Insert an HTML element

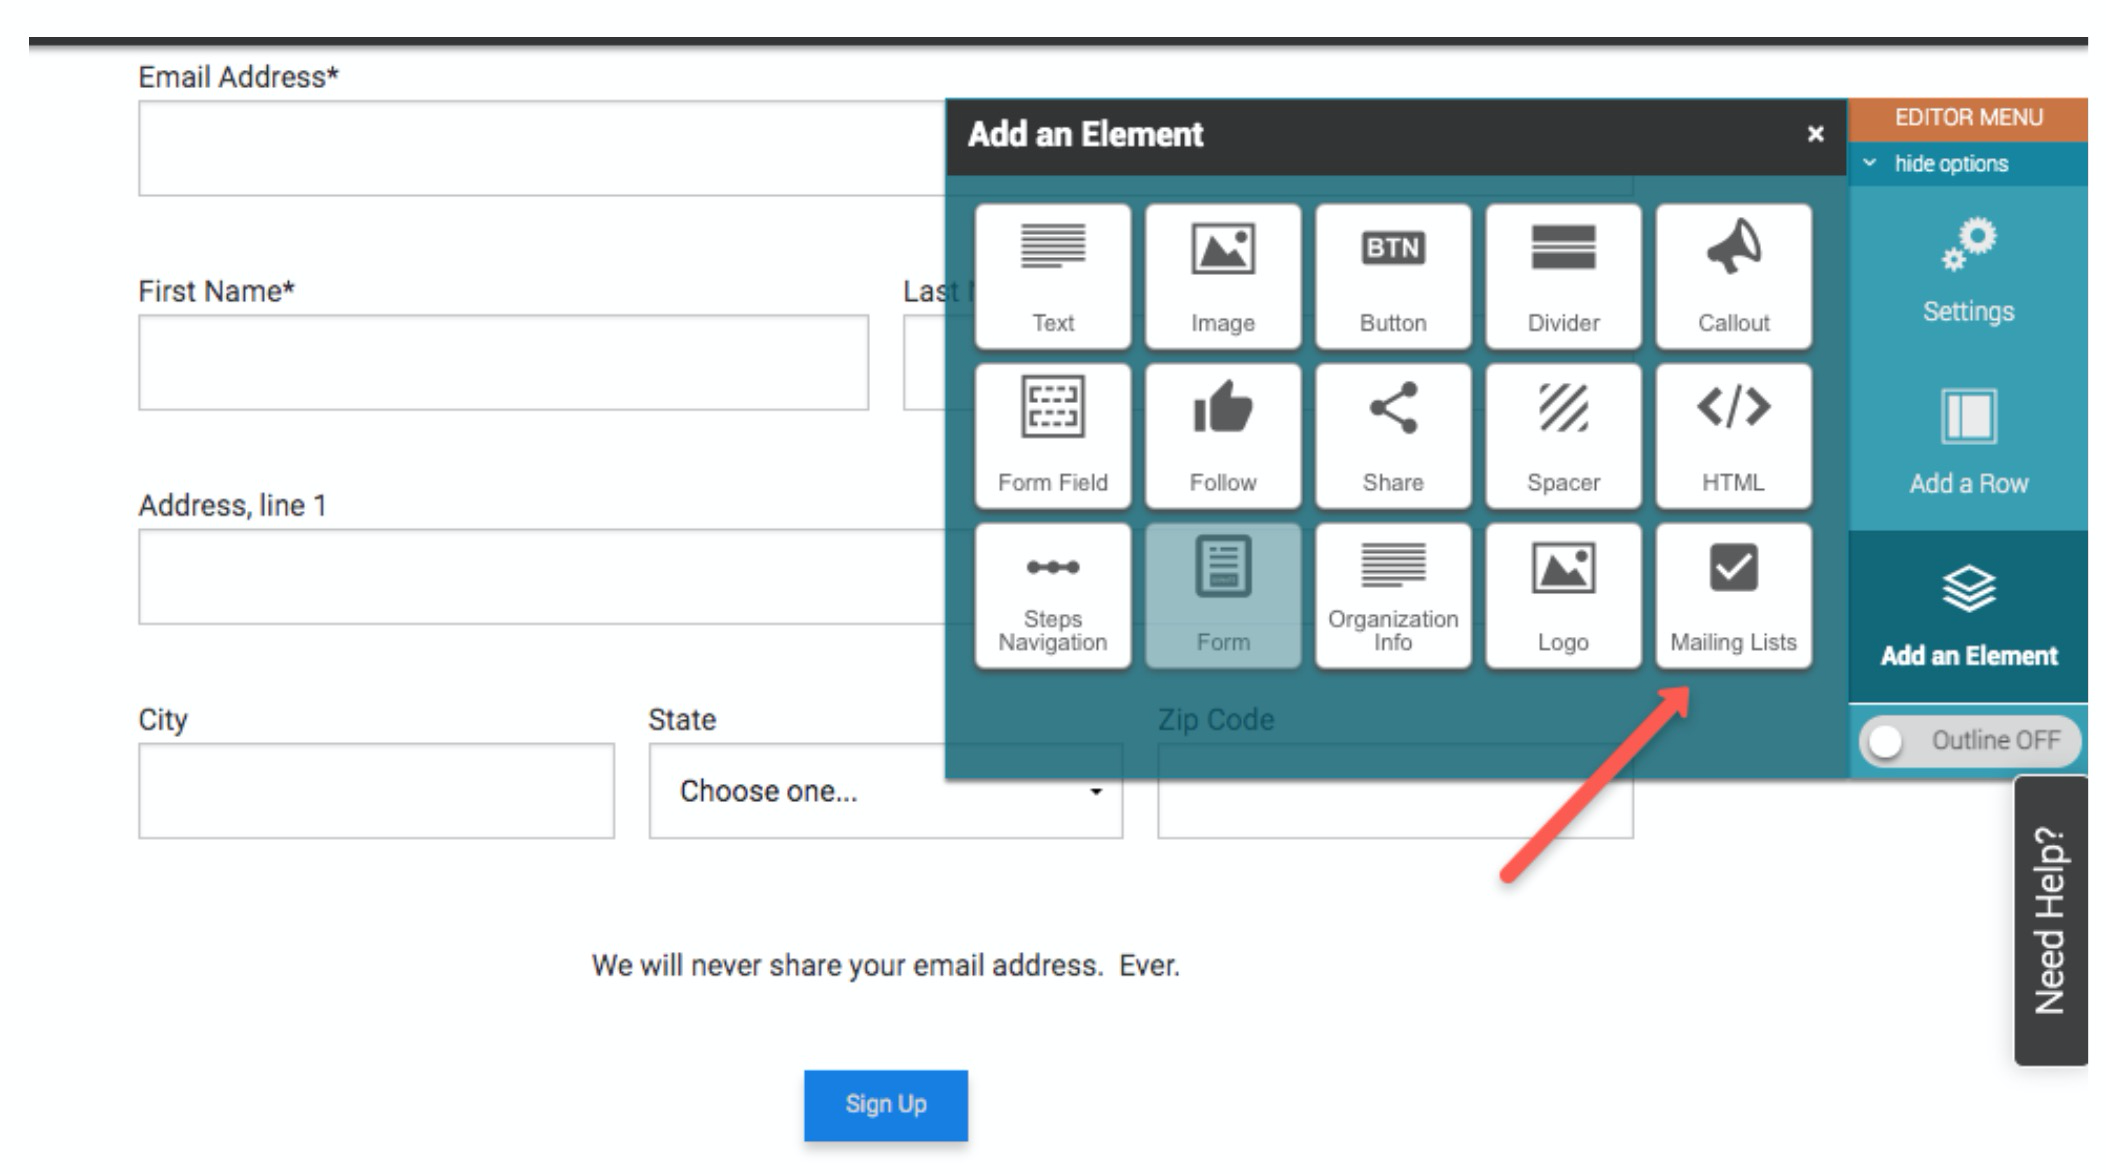click(1733, 436)
